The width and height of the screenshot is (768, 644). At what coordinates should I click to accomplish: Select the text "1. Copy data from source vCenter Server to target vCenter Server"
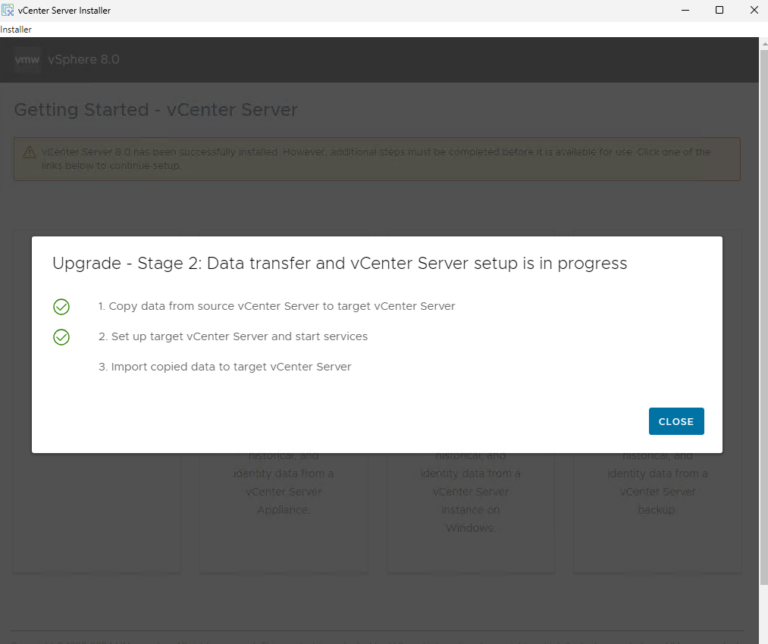[x=276, y=306]
